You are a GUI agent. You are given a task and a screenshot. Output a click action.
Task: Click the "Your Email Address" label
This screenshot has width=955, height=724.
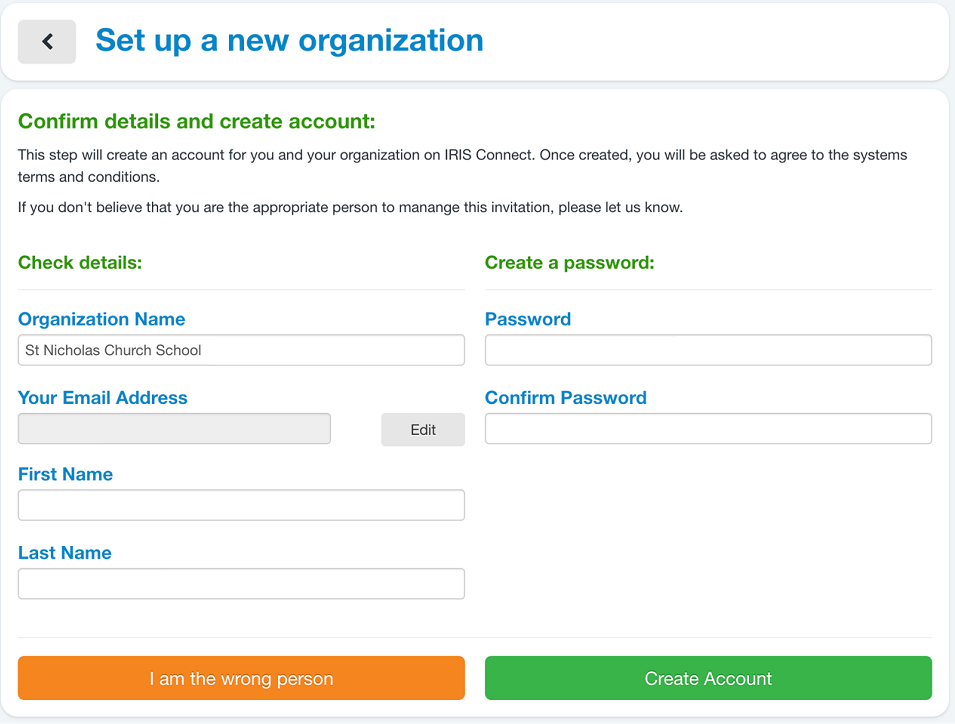pos(102,398)
